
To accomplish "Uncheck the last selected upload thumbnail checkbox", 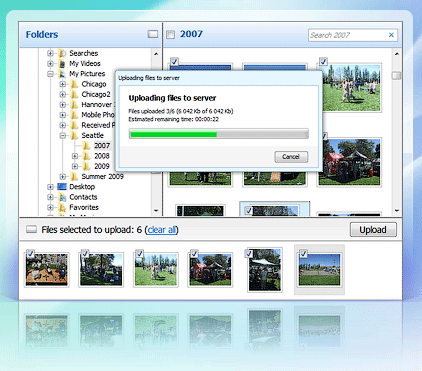I will (x=303, y=253).
